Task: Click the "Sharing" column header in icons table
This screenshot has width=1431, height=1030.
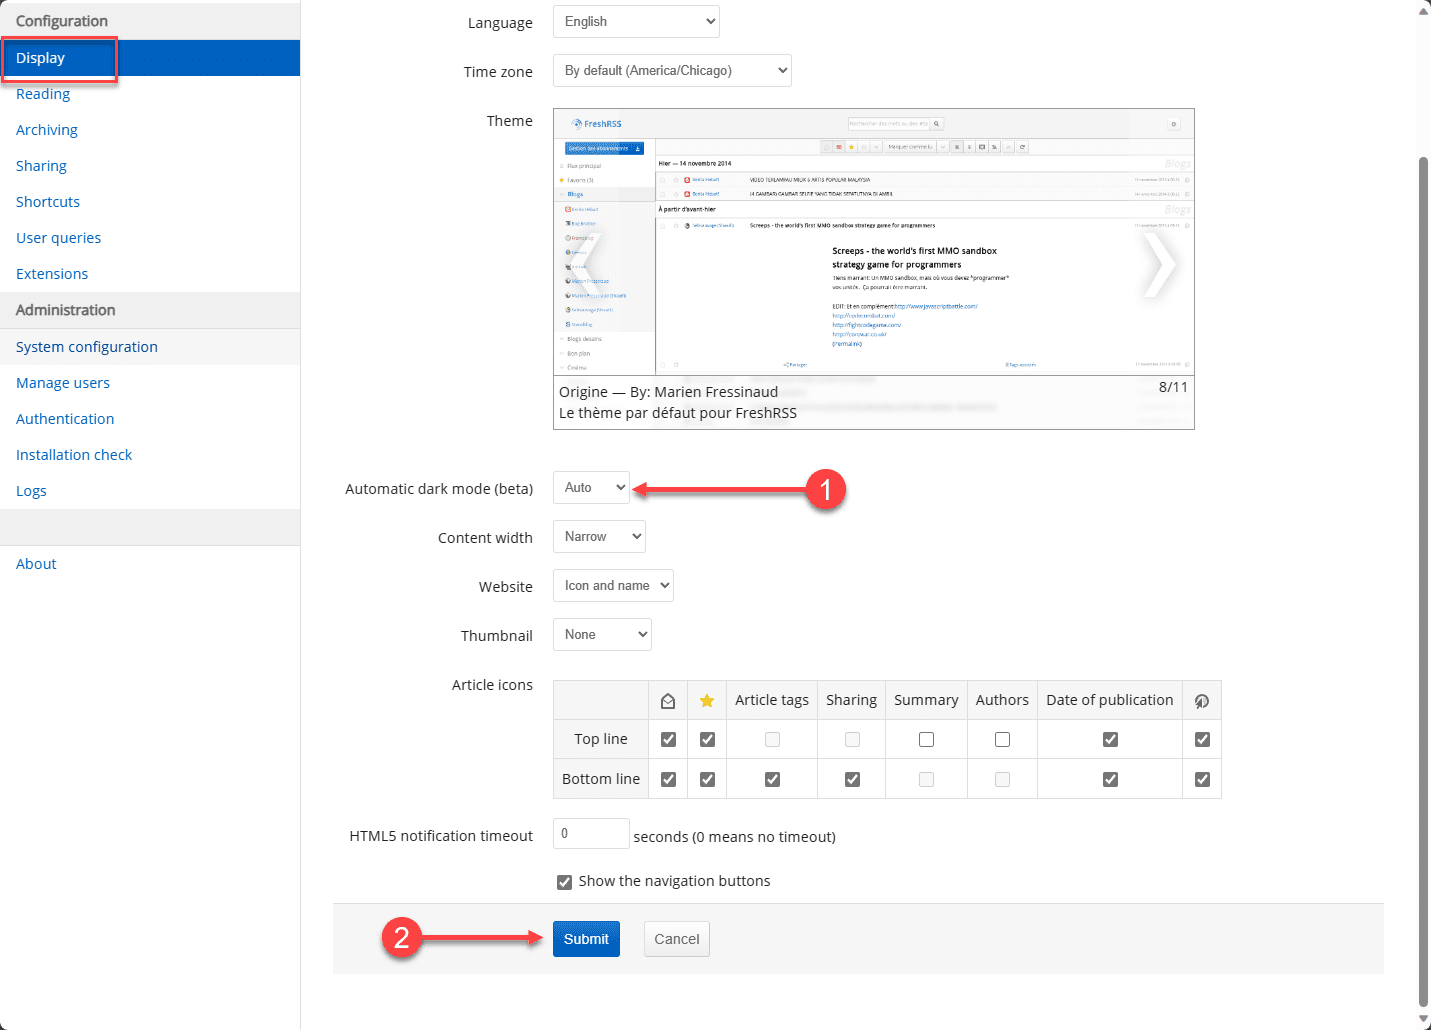Action: [x=852, y=700]
